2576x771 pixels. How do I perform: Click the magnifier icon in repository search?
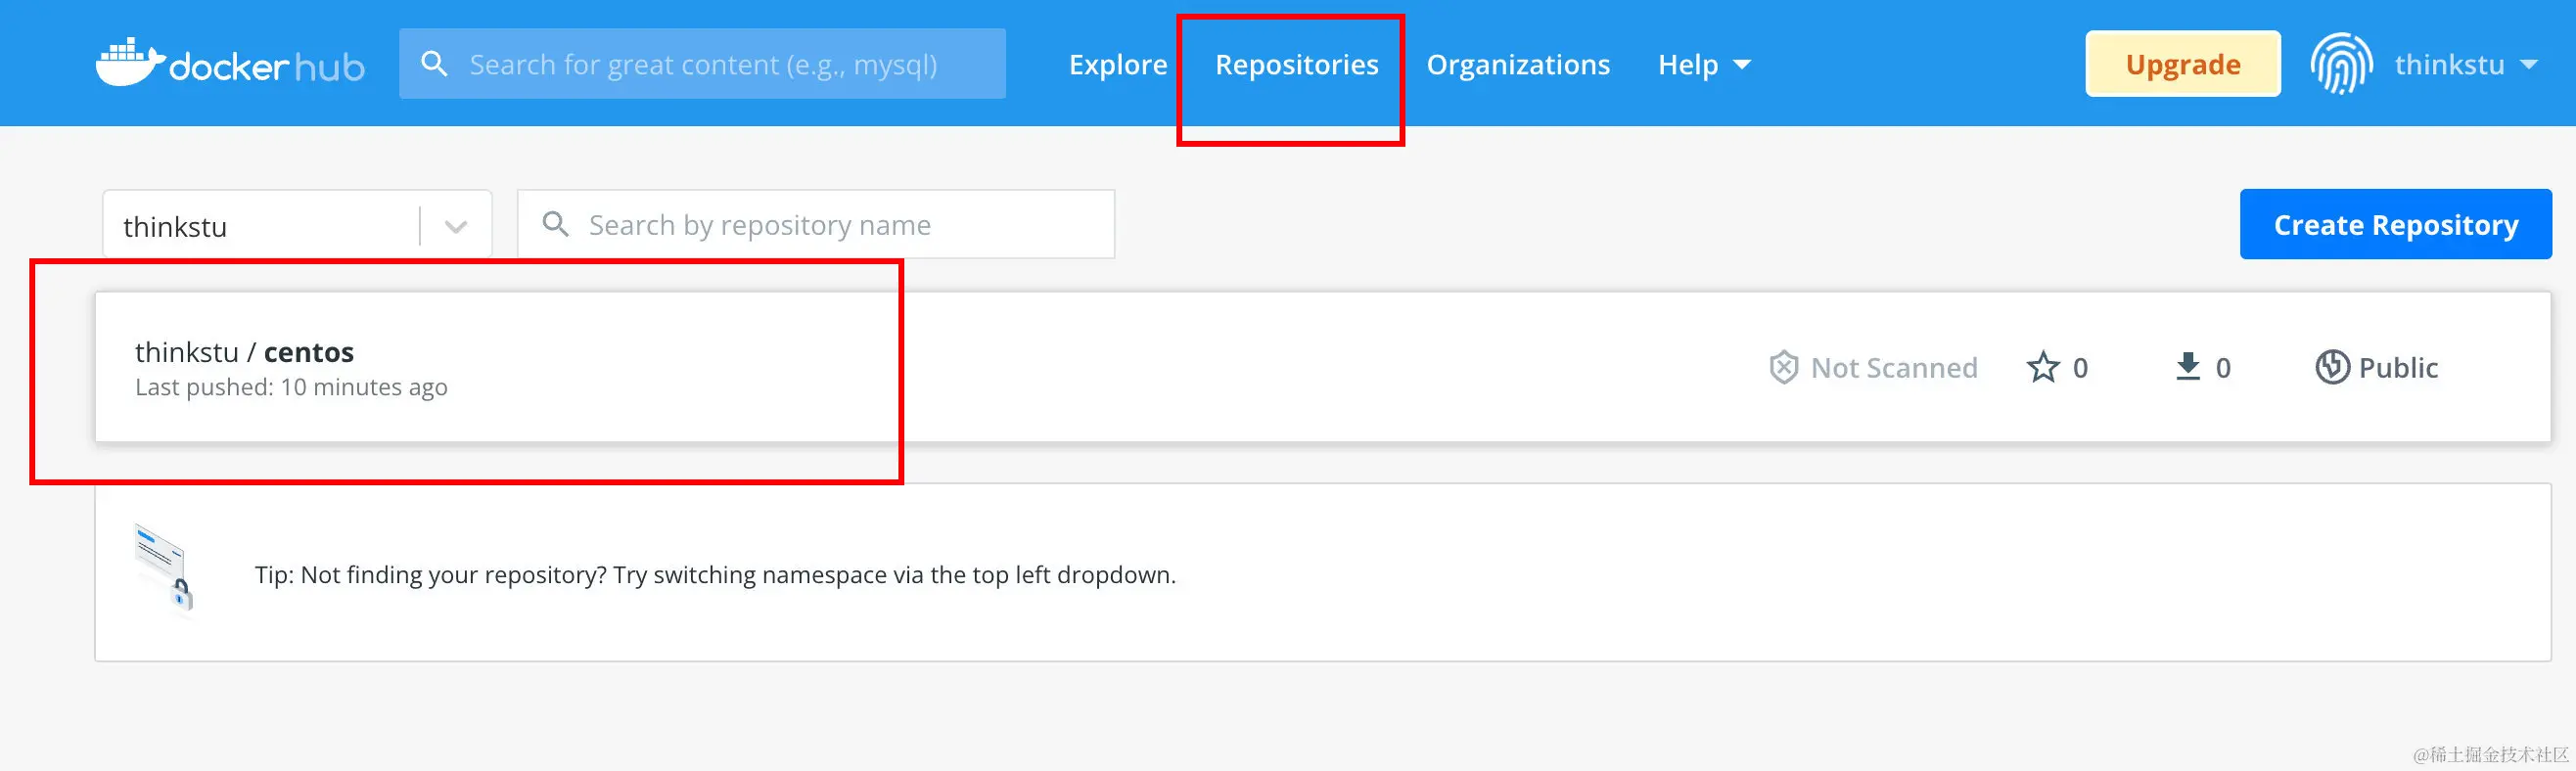point(556,224)
